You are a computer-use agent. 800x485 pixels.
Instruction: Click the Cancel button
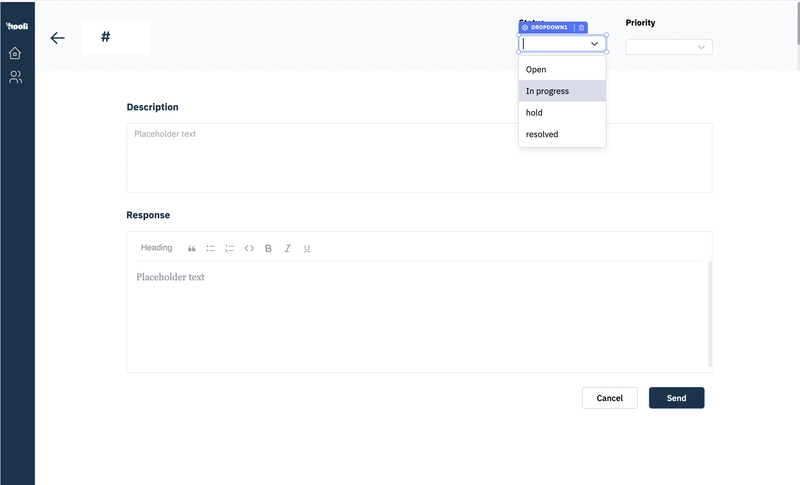pyautogui.click(x=610, y=398)
